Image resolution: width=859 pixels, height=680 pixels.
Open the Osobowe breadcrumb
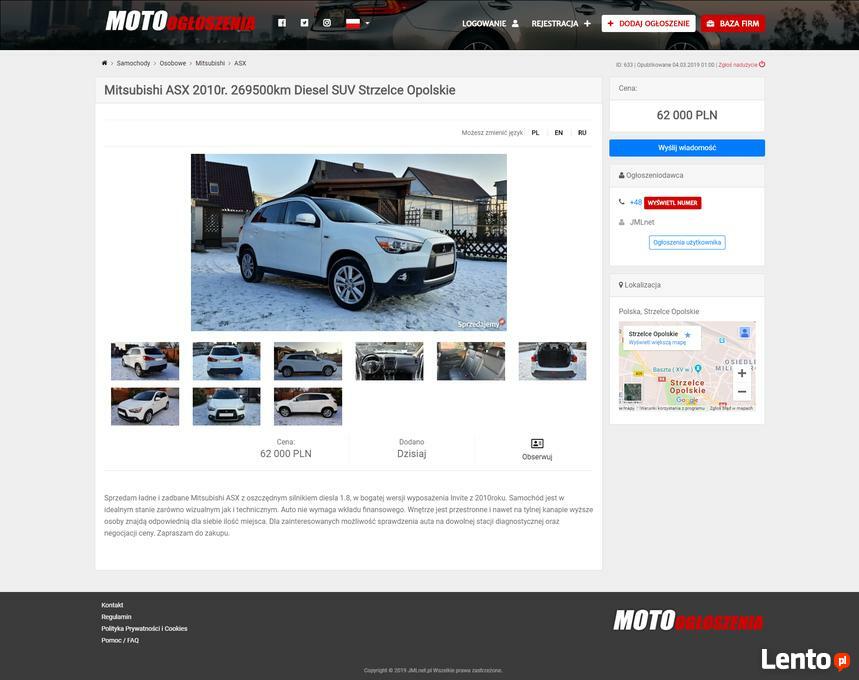(x=173, y=64)
